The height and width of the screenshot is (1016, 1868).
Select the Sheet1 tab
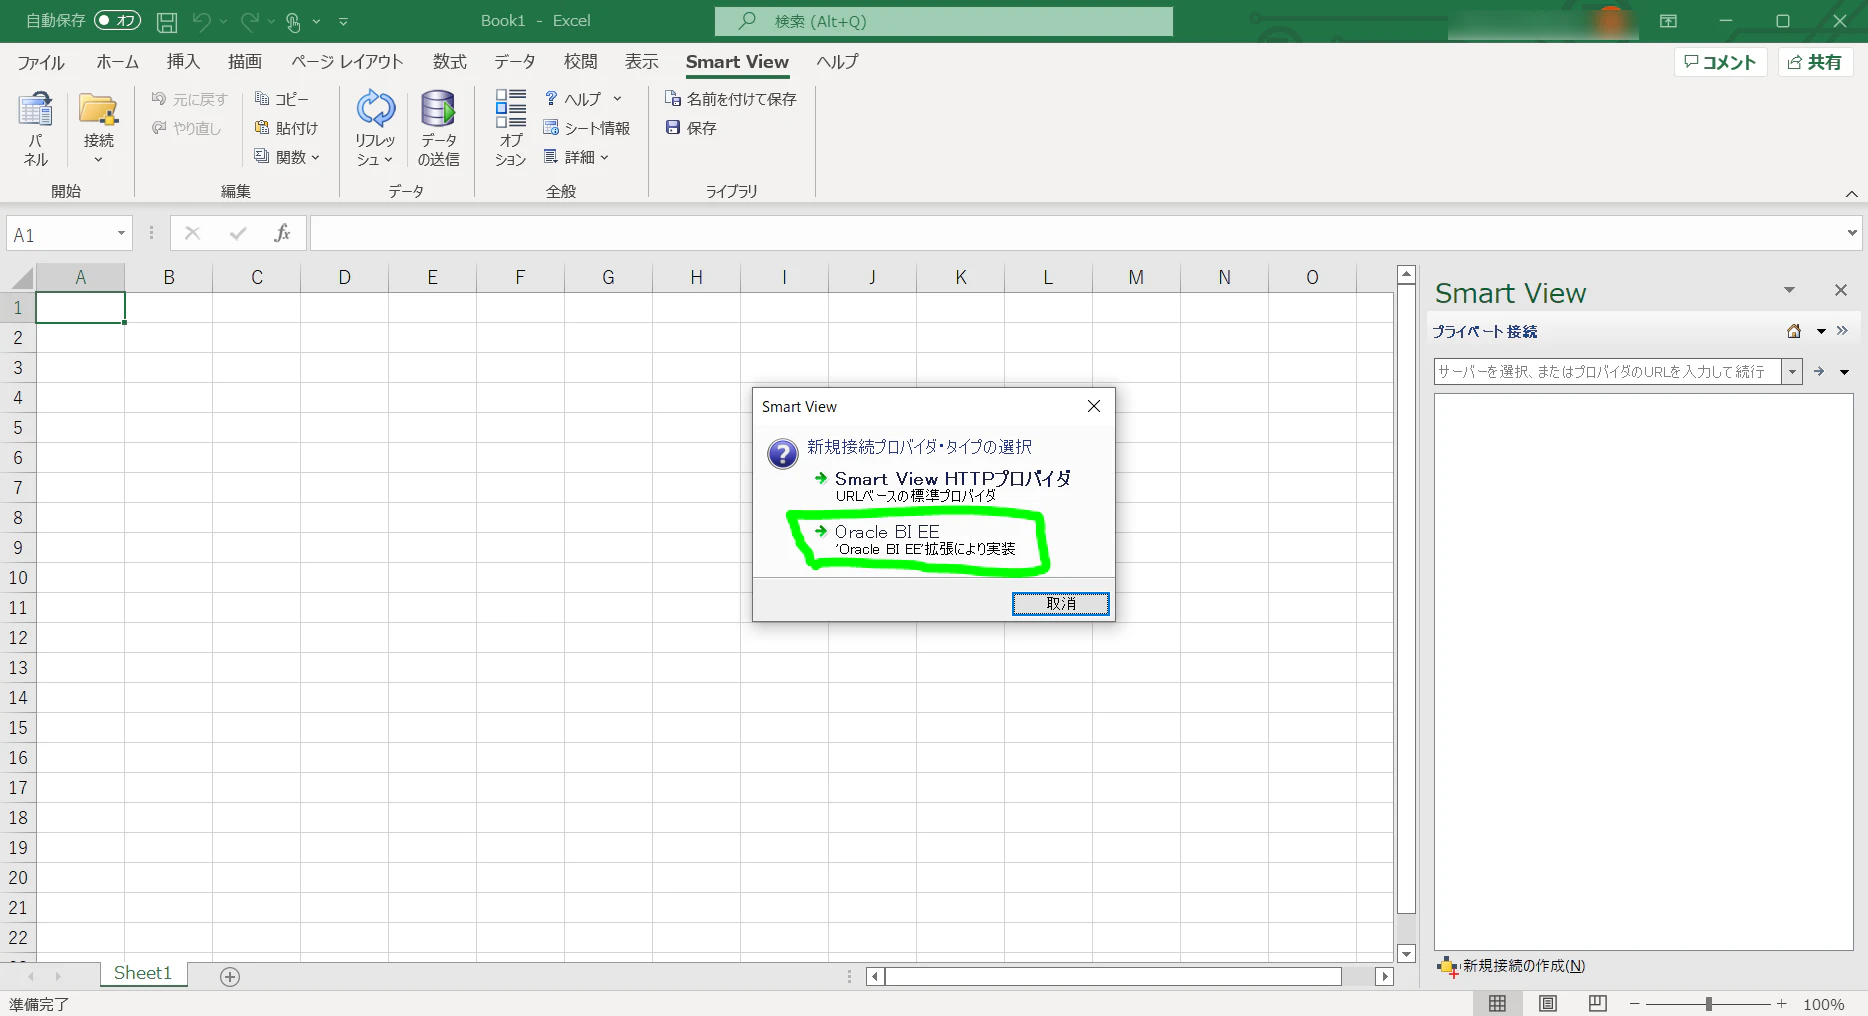143,974
